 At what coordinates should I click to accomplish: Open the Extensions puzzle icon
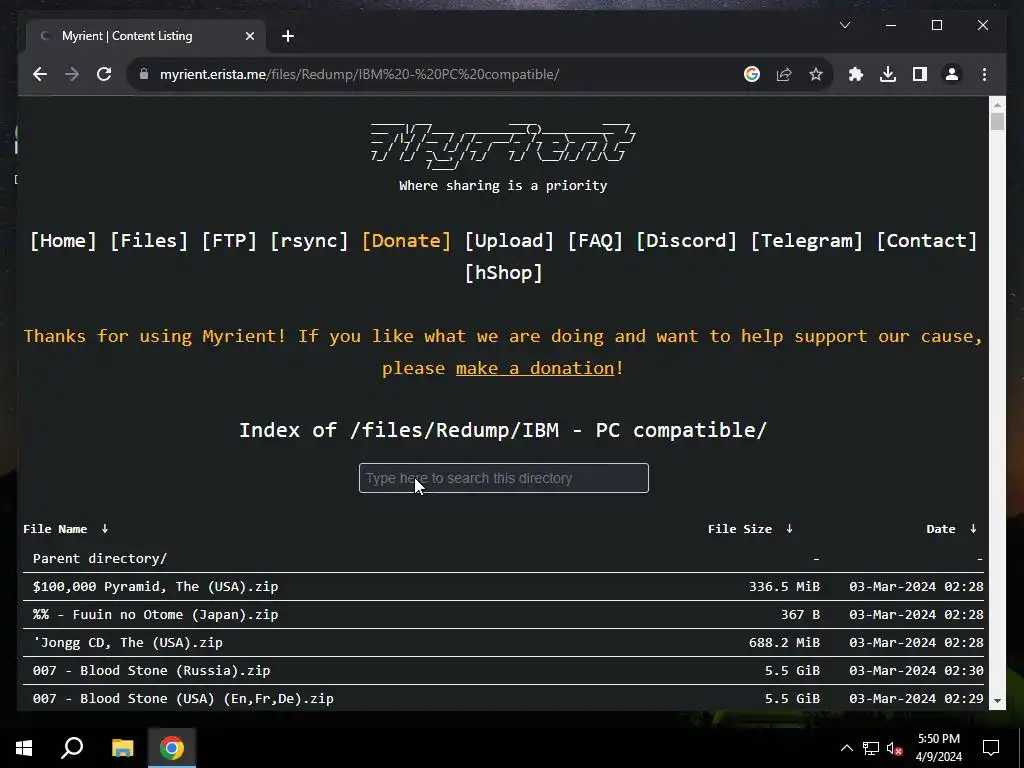(856, 74)
